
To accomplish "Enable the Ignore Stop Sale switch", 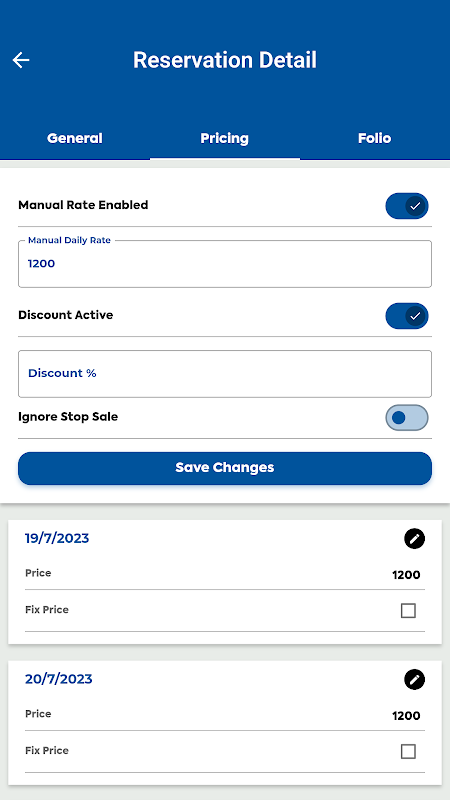I will click(407, 418).
